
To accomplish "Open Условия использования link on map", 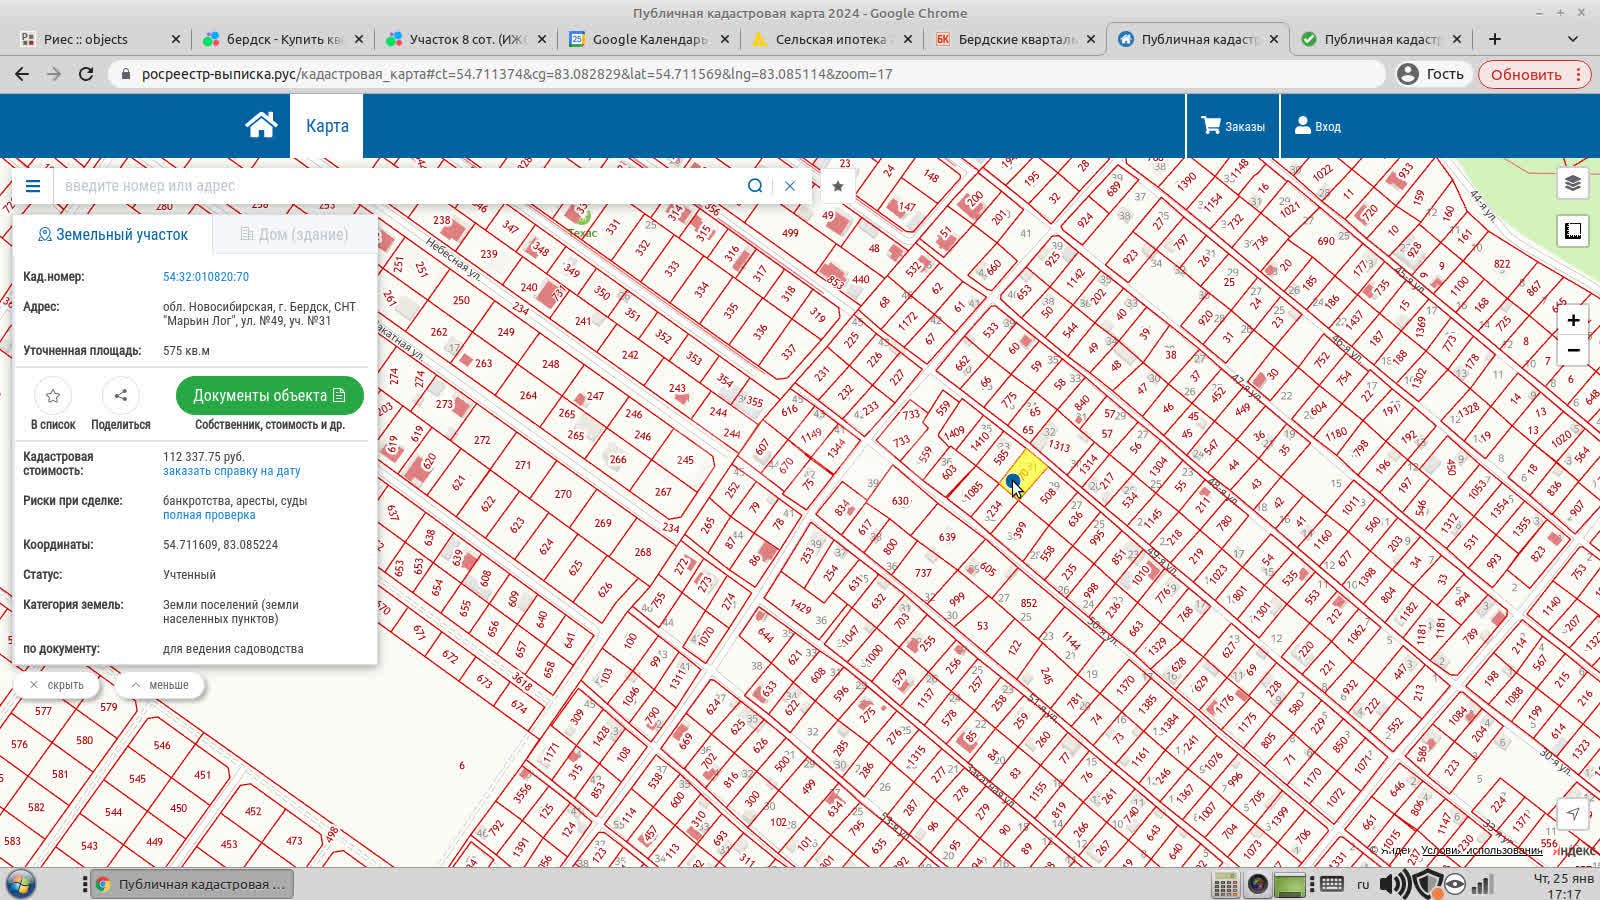I will 1481,850.
